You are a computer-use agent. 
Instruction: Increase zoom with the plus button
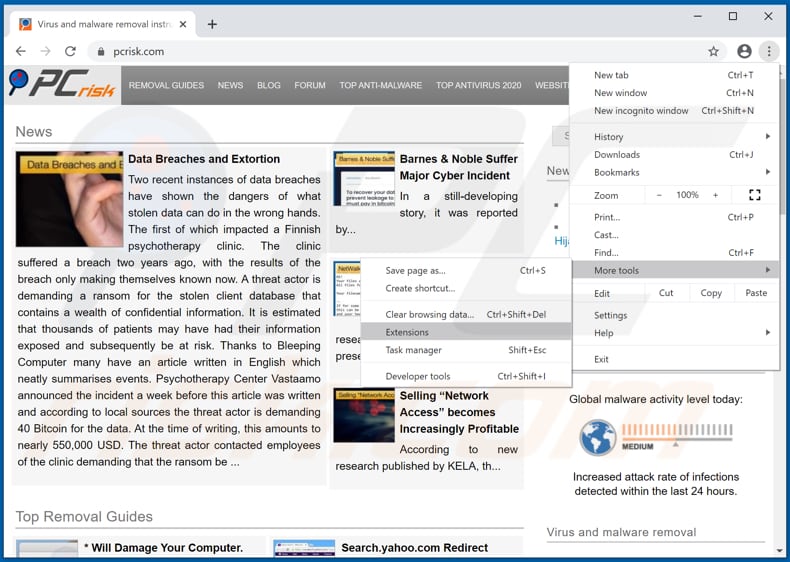pos(715,195)
